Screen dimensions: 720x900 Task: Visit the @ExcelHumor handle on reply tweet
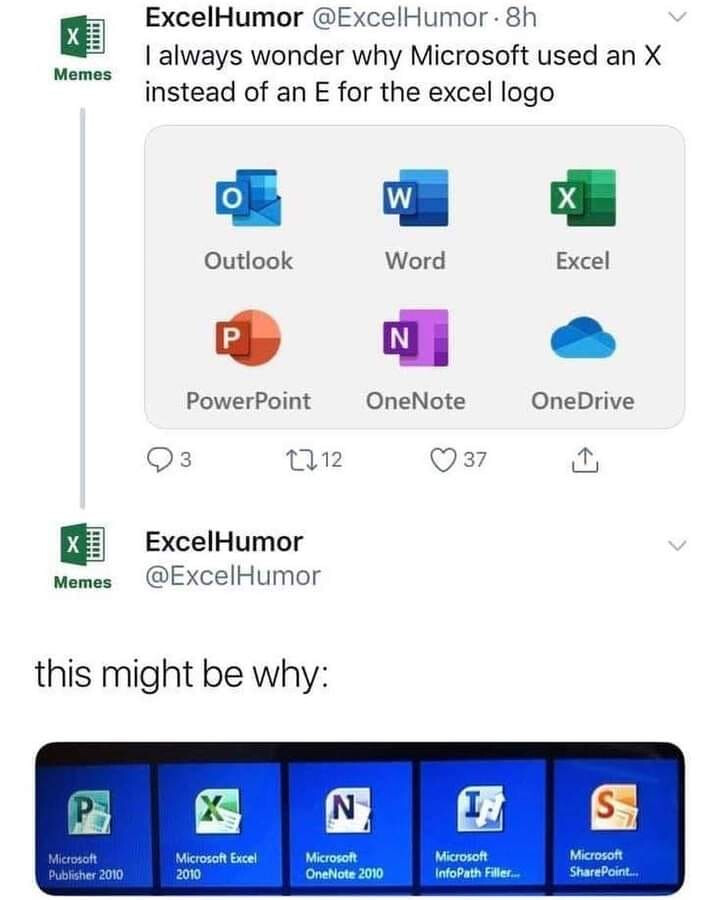[233, 576]
